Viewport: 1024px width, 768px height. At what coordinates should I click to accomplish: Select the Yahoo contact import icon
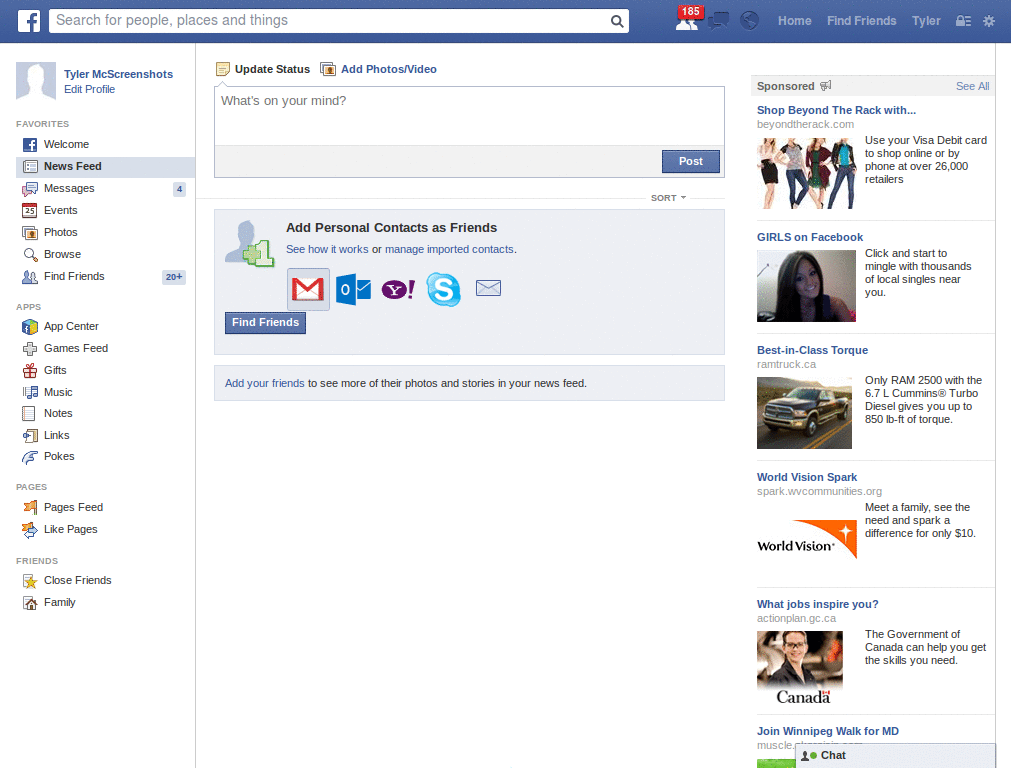[398, 289]
